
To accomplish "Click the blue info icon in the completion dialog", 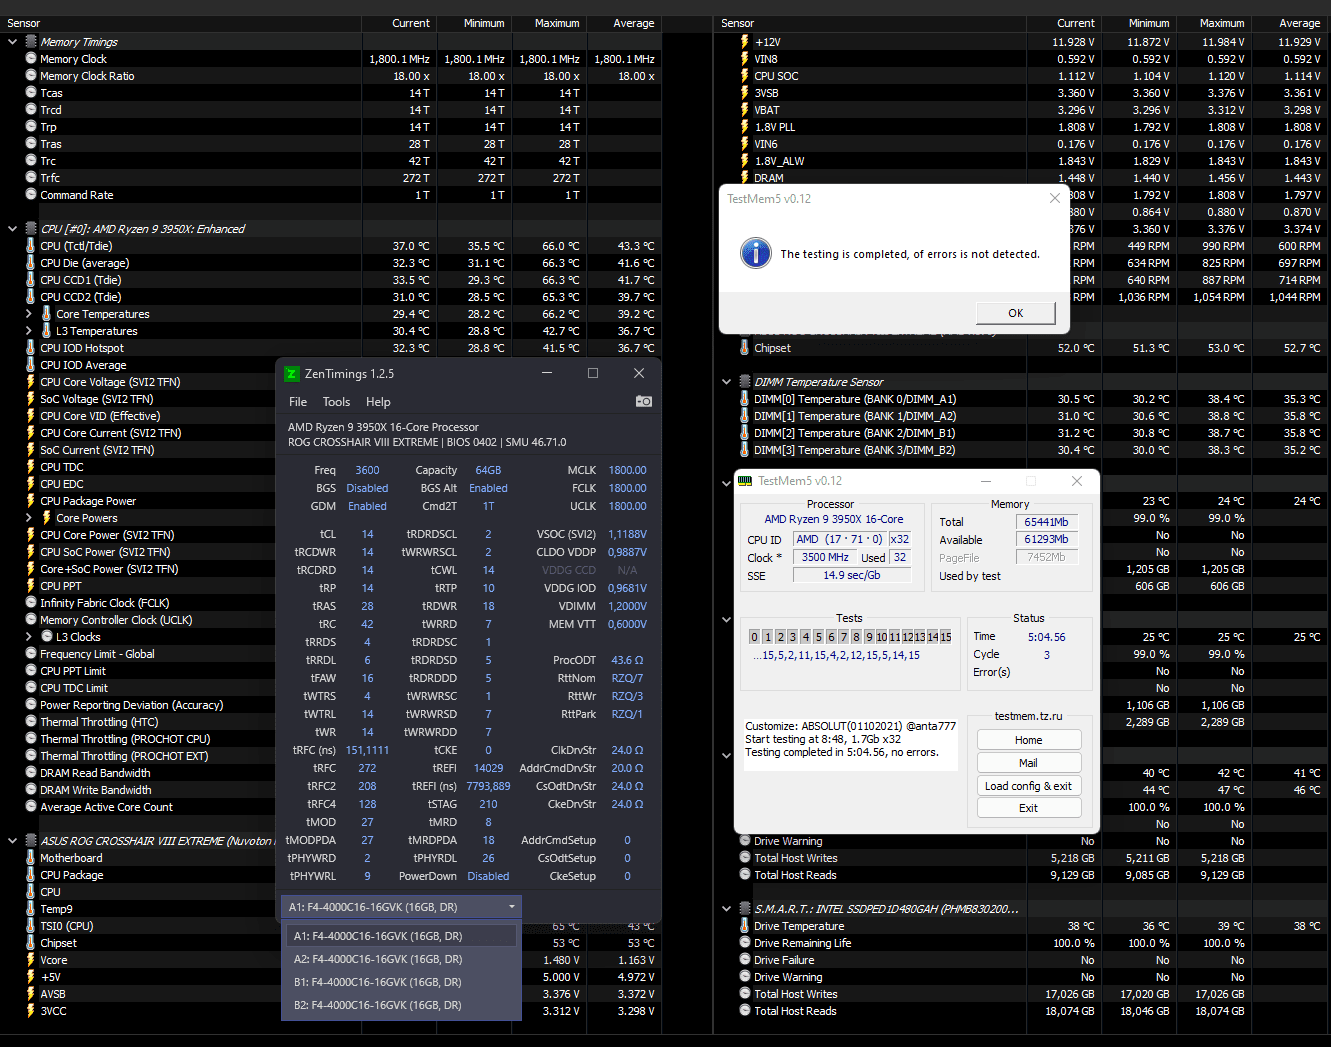I will pos(756,253).
